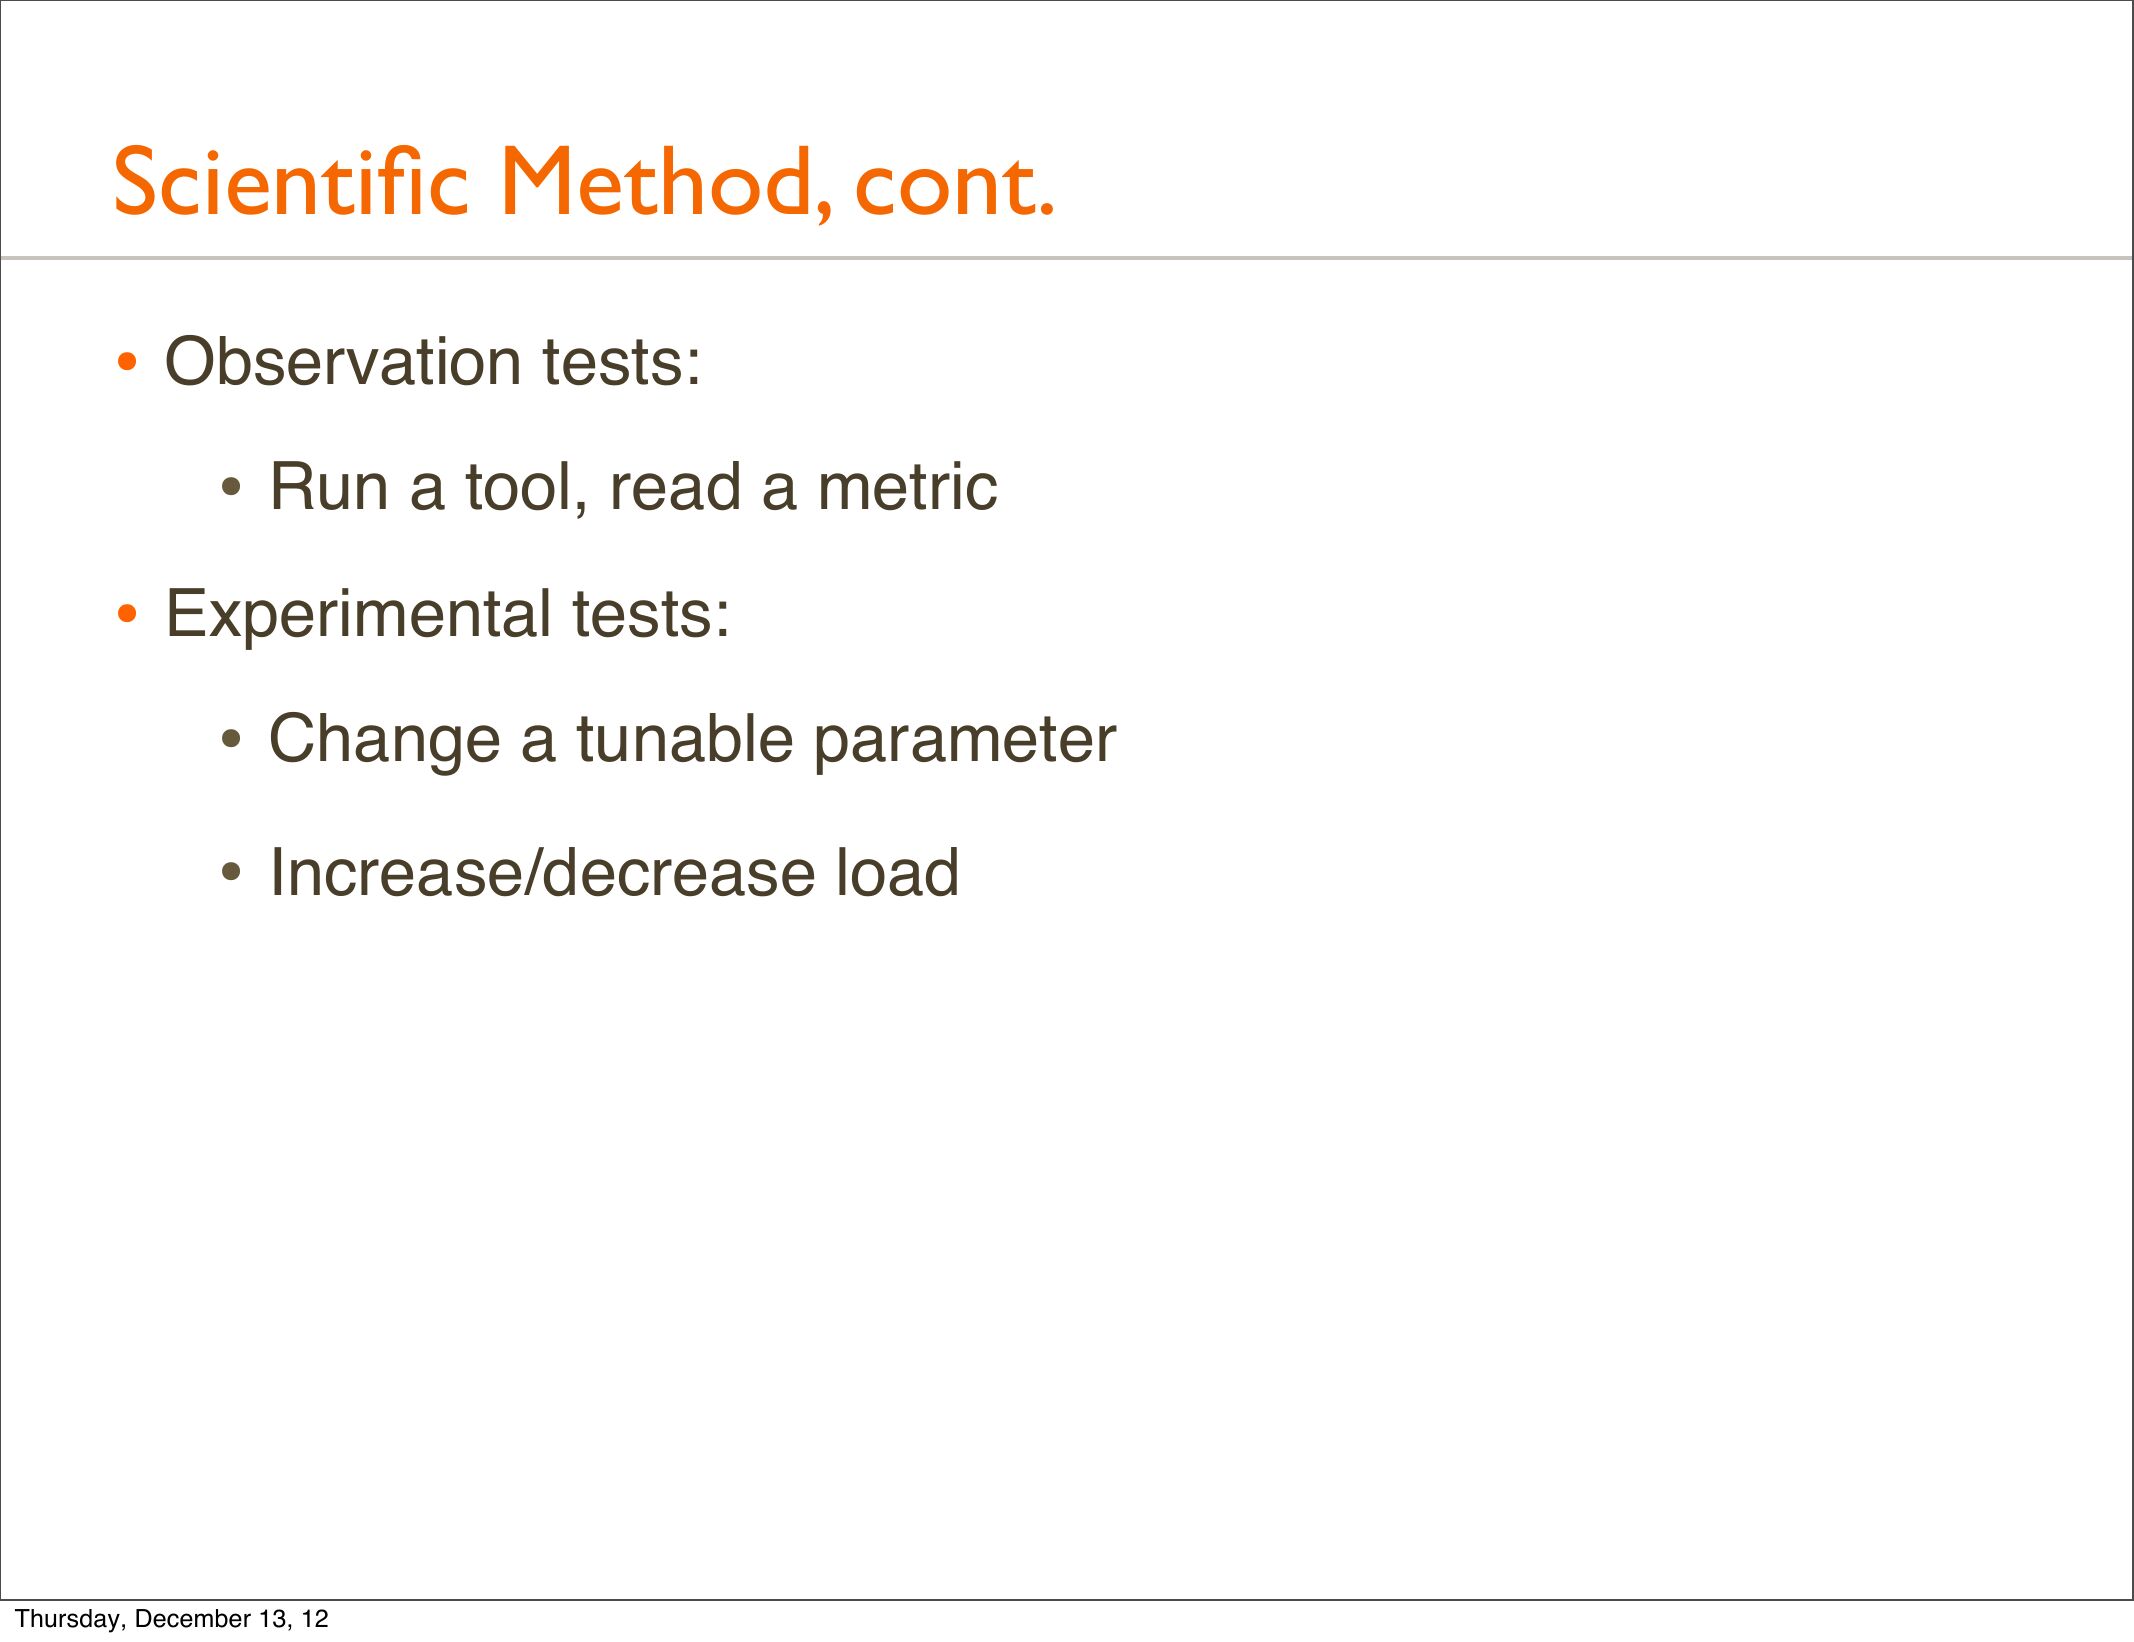
Task: Click the word "metric" in the first sub-bullet
Action: pos(907,487)
